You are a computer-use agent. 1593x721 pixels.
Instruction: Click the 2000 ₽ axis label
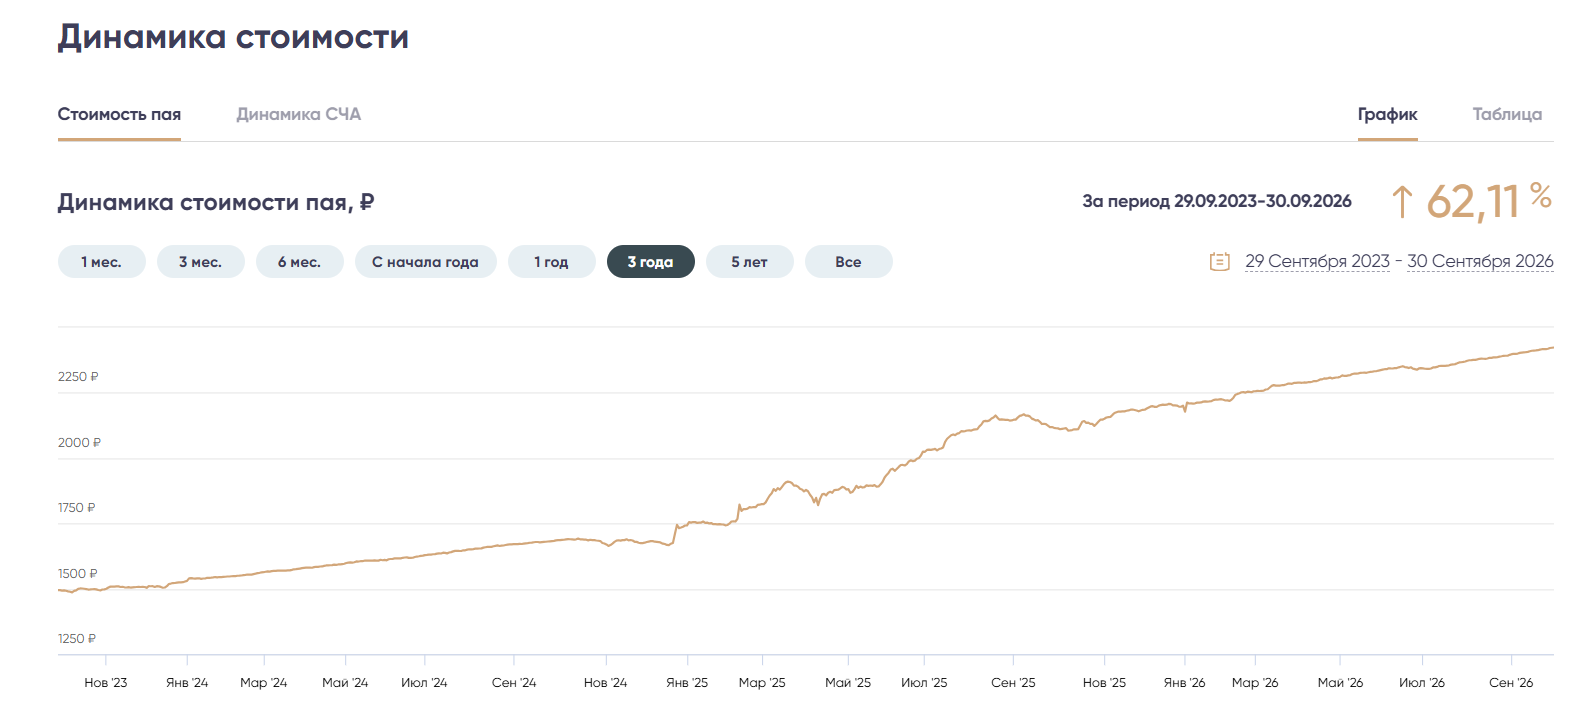(79, 443)
